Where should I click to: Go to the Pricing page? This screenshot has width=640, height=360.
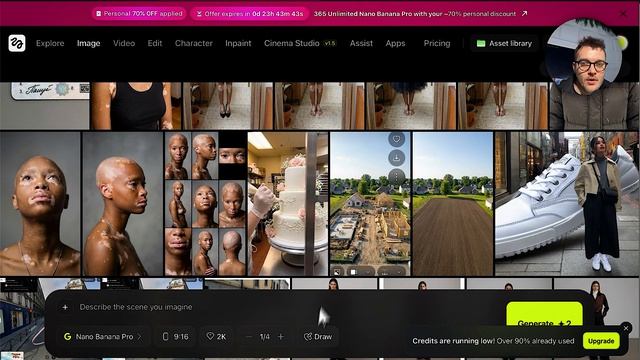pyautogui.click(x=437, y=43)
